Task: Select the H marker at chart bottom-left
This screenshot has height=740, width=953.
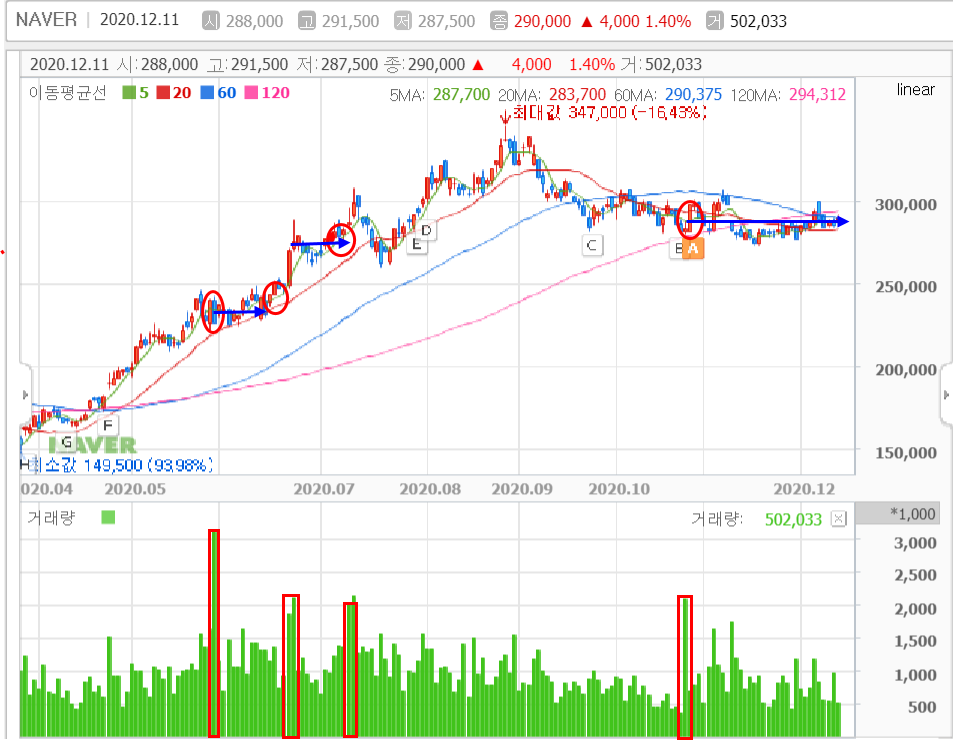Action: [x=24, y=464]
